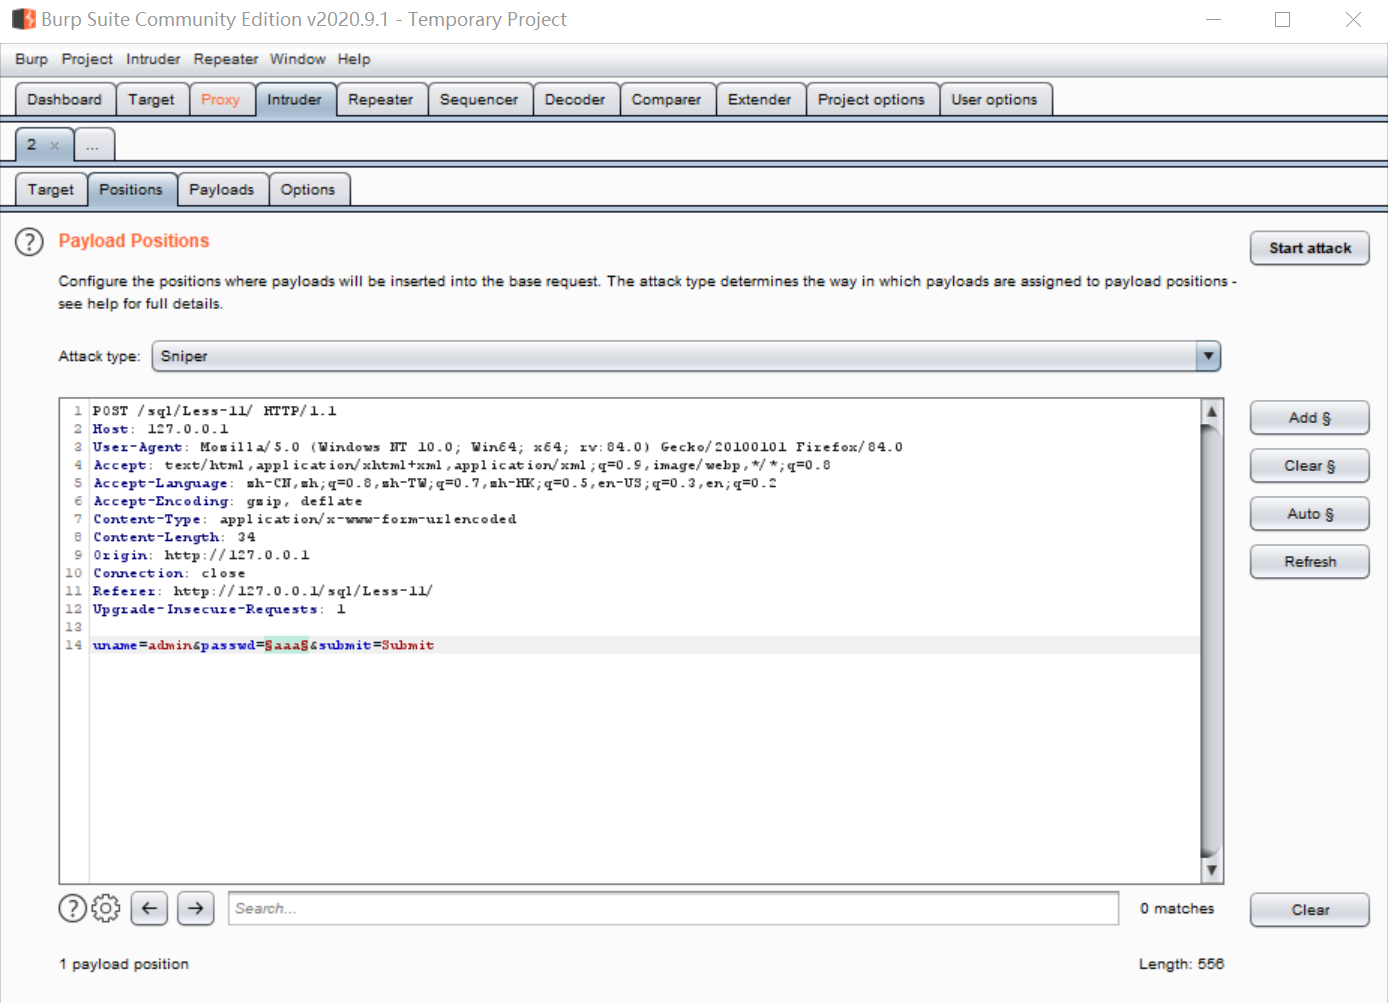Click the Host header line
Screen dimensions: 1388x1003
pyautogui.click(x=161, y=429)
